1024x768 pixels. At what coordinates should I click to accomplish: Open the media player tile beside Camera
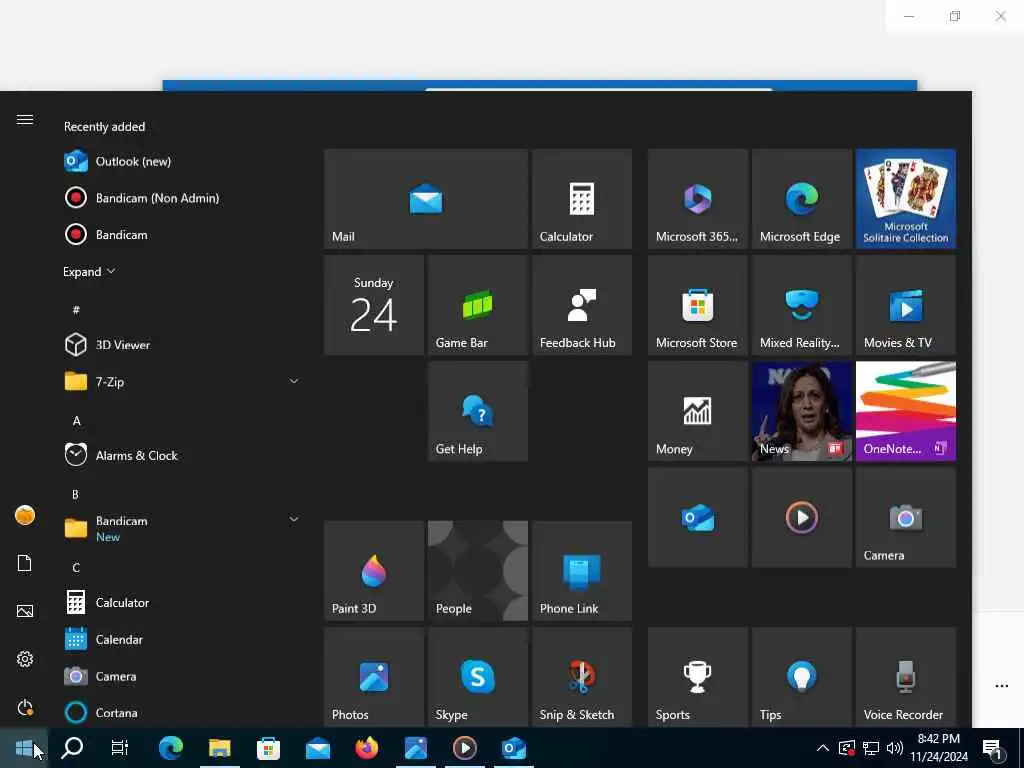tap(802, 517)
